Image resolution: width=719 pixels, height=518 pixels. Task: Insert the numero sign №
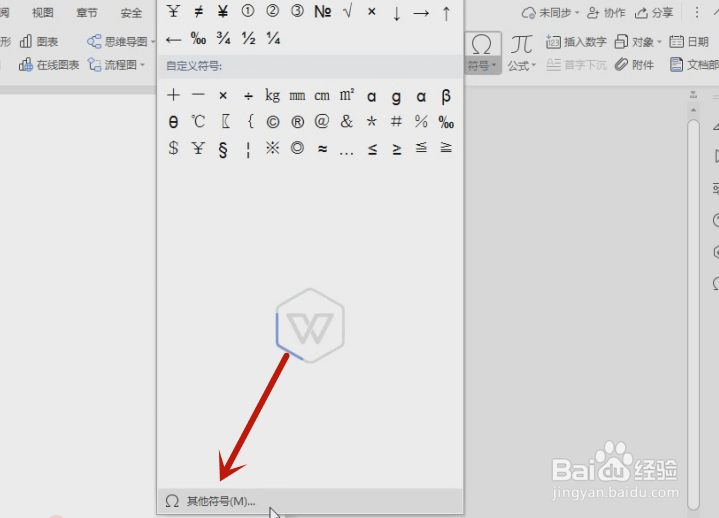(x=323, y=11)
